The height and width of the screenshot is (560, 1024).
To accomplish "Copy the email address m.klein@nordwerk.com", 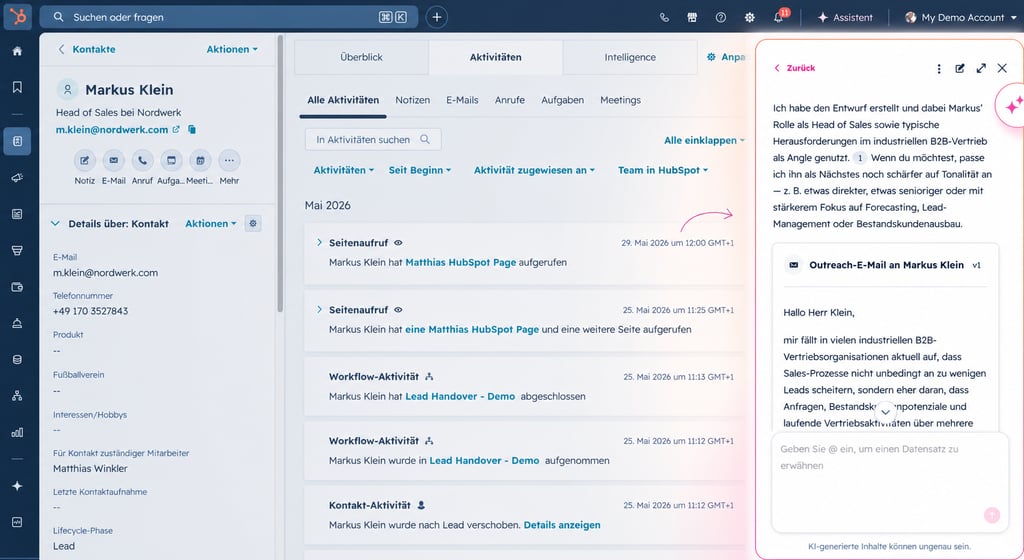I will (192, 130).
